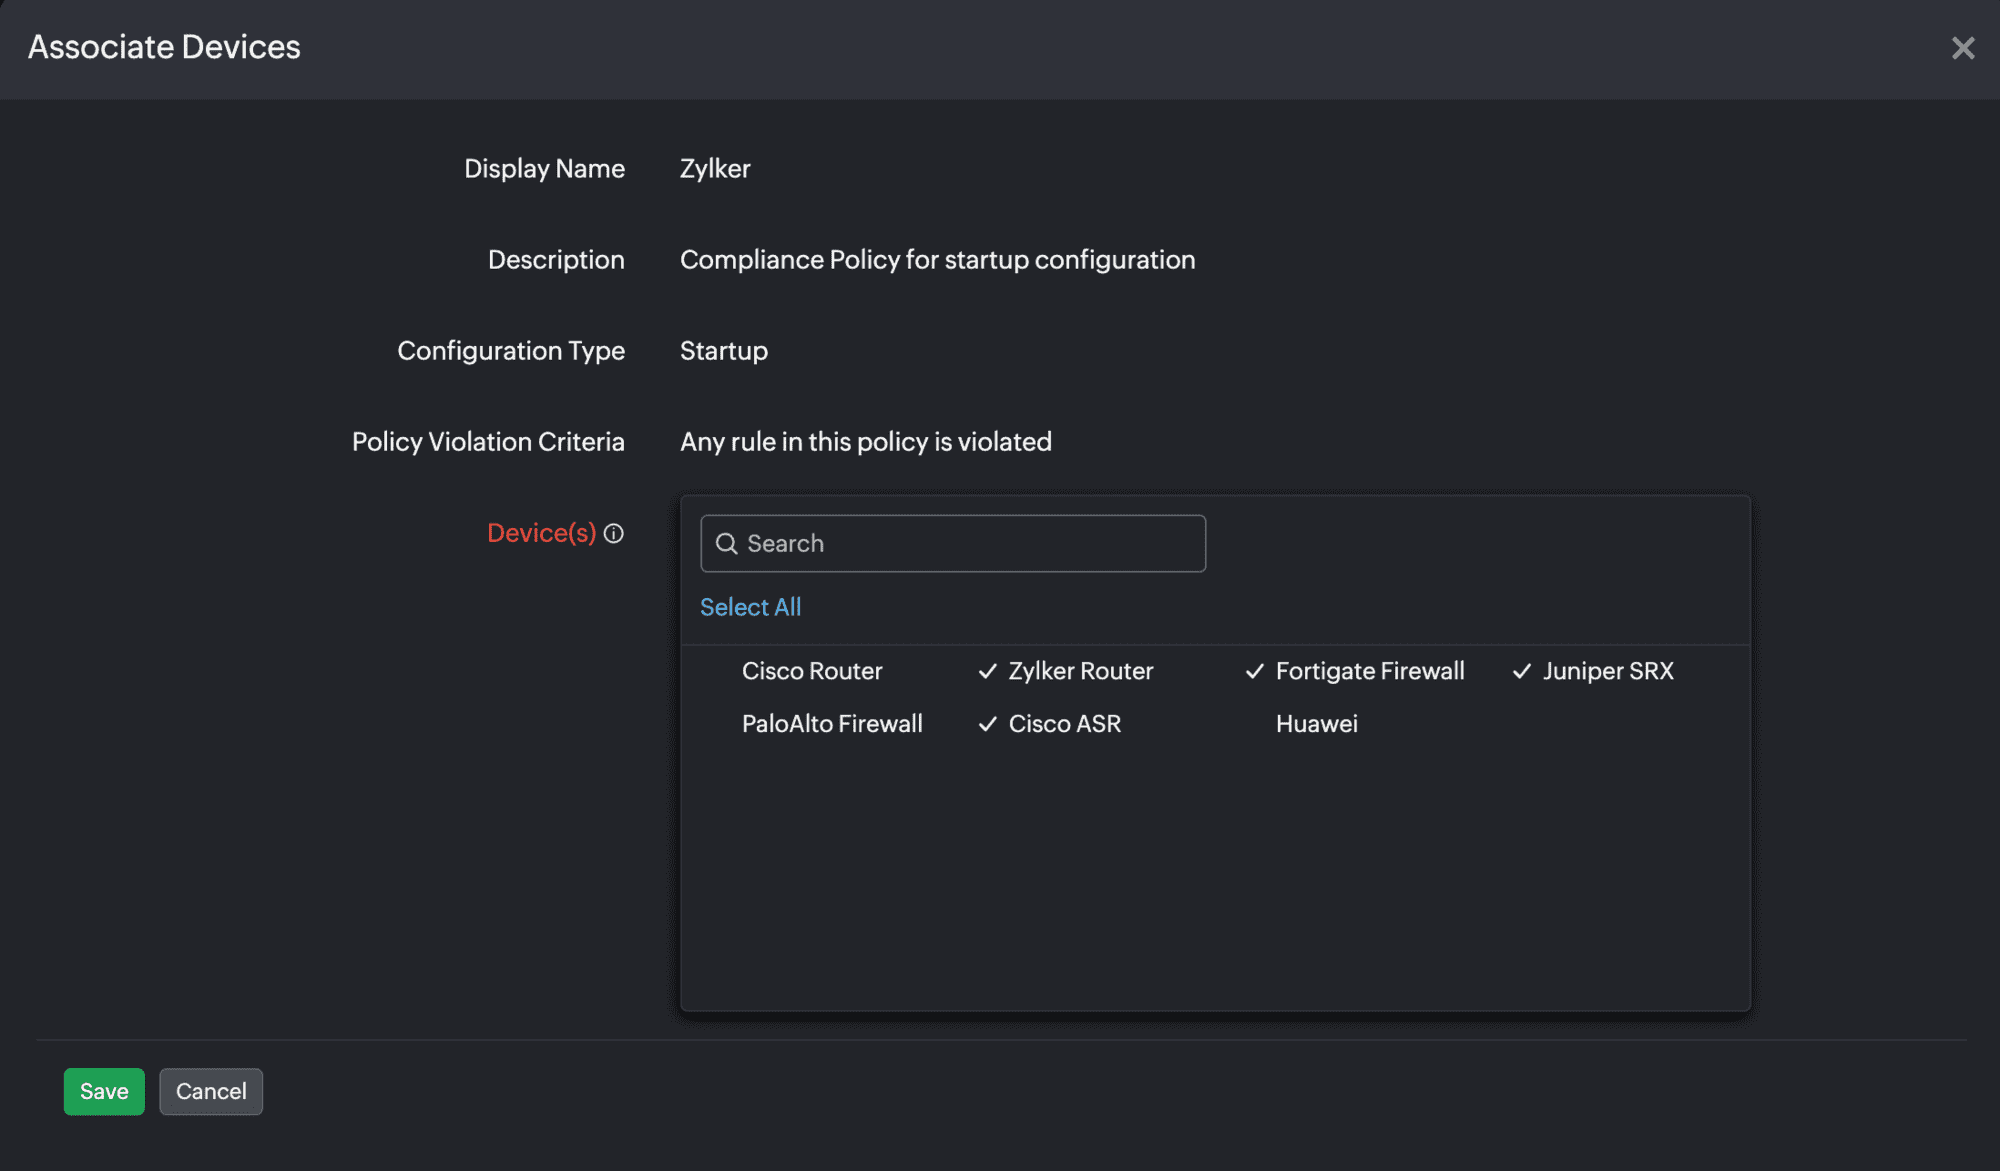The width and height of the screenshot is (2000, 1171).
Task: Click the Associate Devices title
Action: [x=164, y=47]
